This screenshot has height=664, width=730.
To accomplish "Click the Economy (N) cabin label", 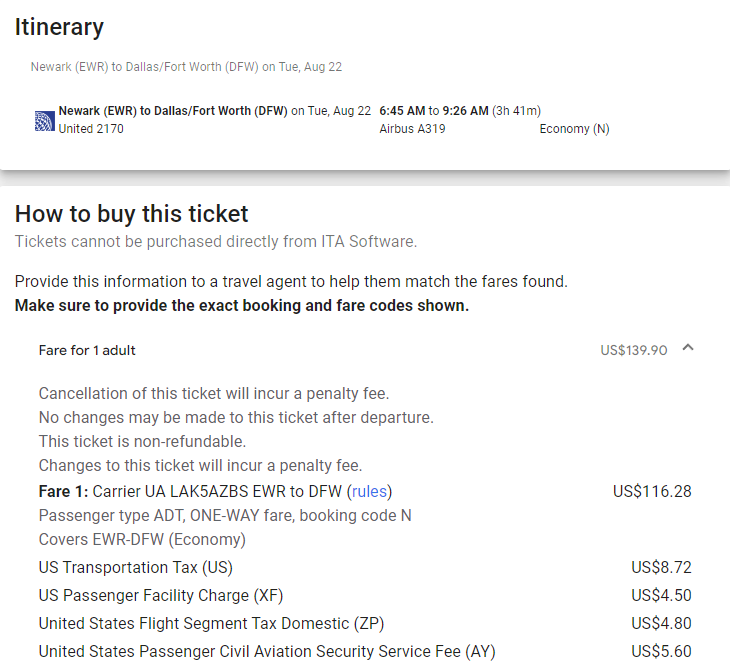I will pos(574,129).
